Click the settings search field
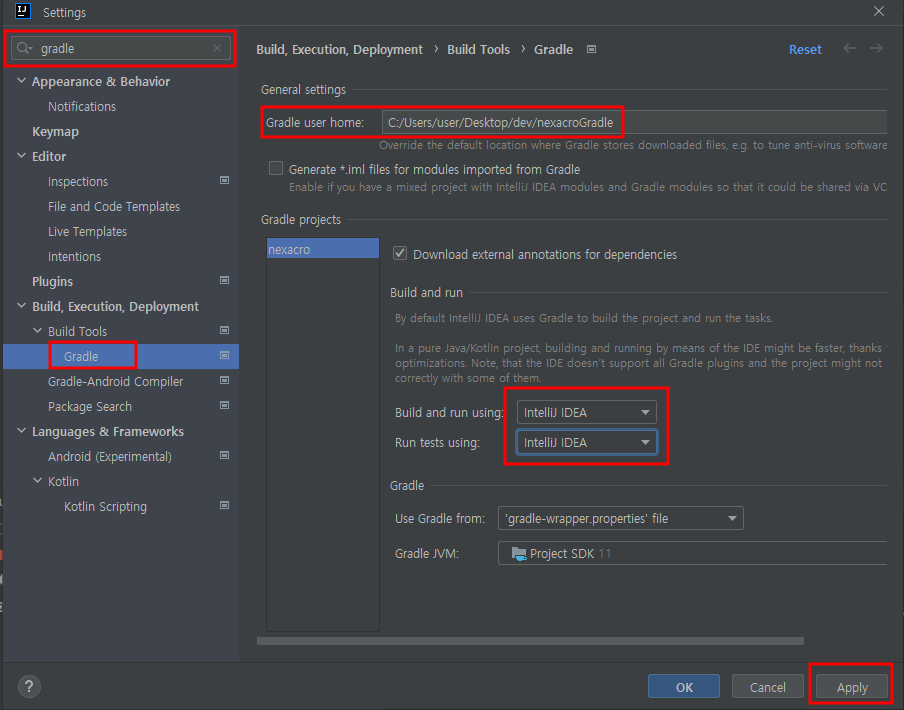The height and width of the screenshot is (710, 904). (121, 48)
